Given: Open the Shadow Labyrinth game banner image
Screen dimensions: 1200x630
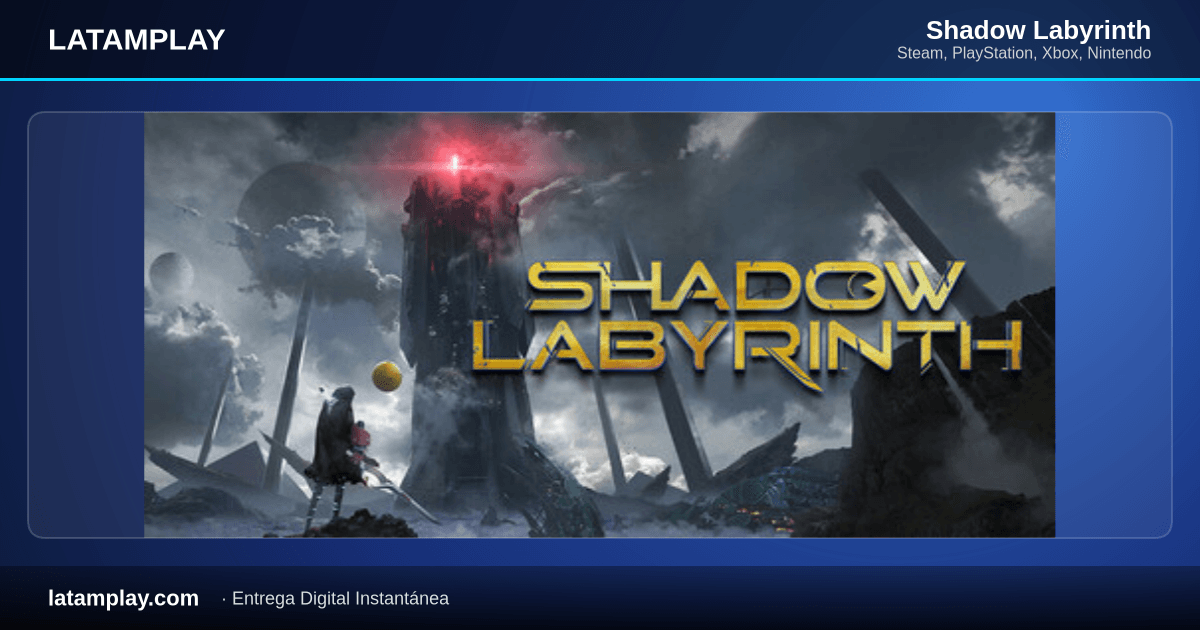Looking at the screenshot, I should [600, 325].
